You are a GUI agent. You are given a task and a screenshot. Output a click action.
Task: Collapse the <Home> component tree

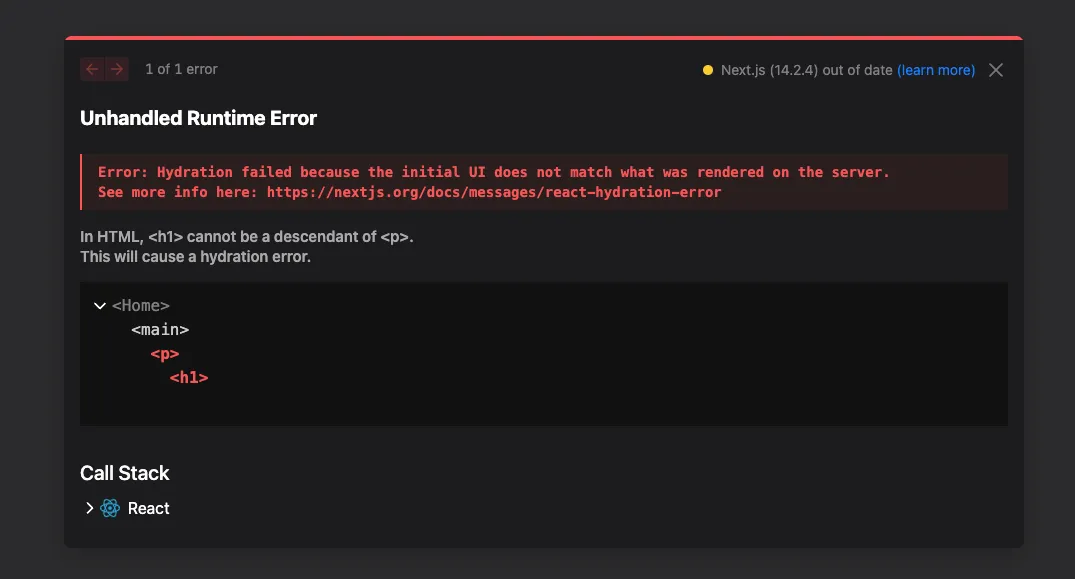point(100,306)
